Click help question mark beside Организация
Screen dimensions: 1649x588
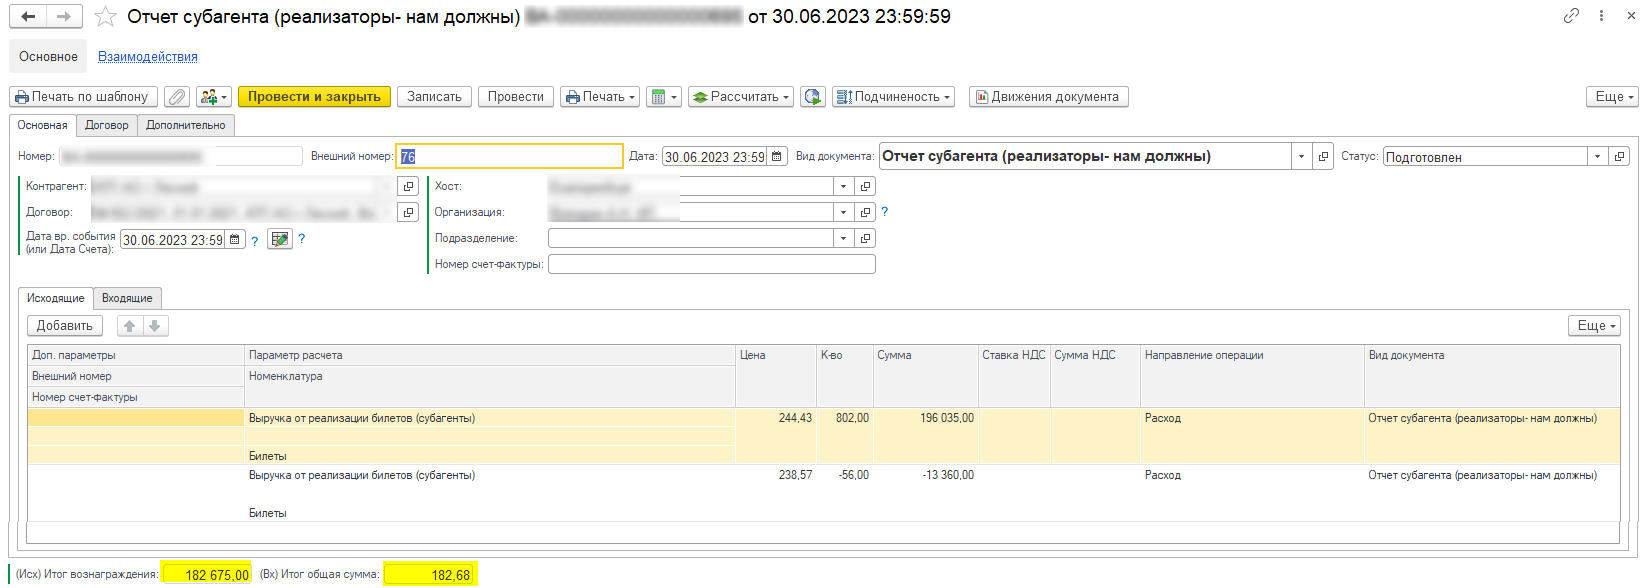[x=884, y=212]
